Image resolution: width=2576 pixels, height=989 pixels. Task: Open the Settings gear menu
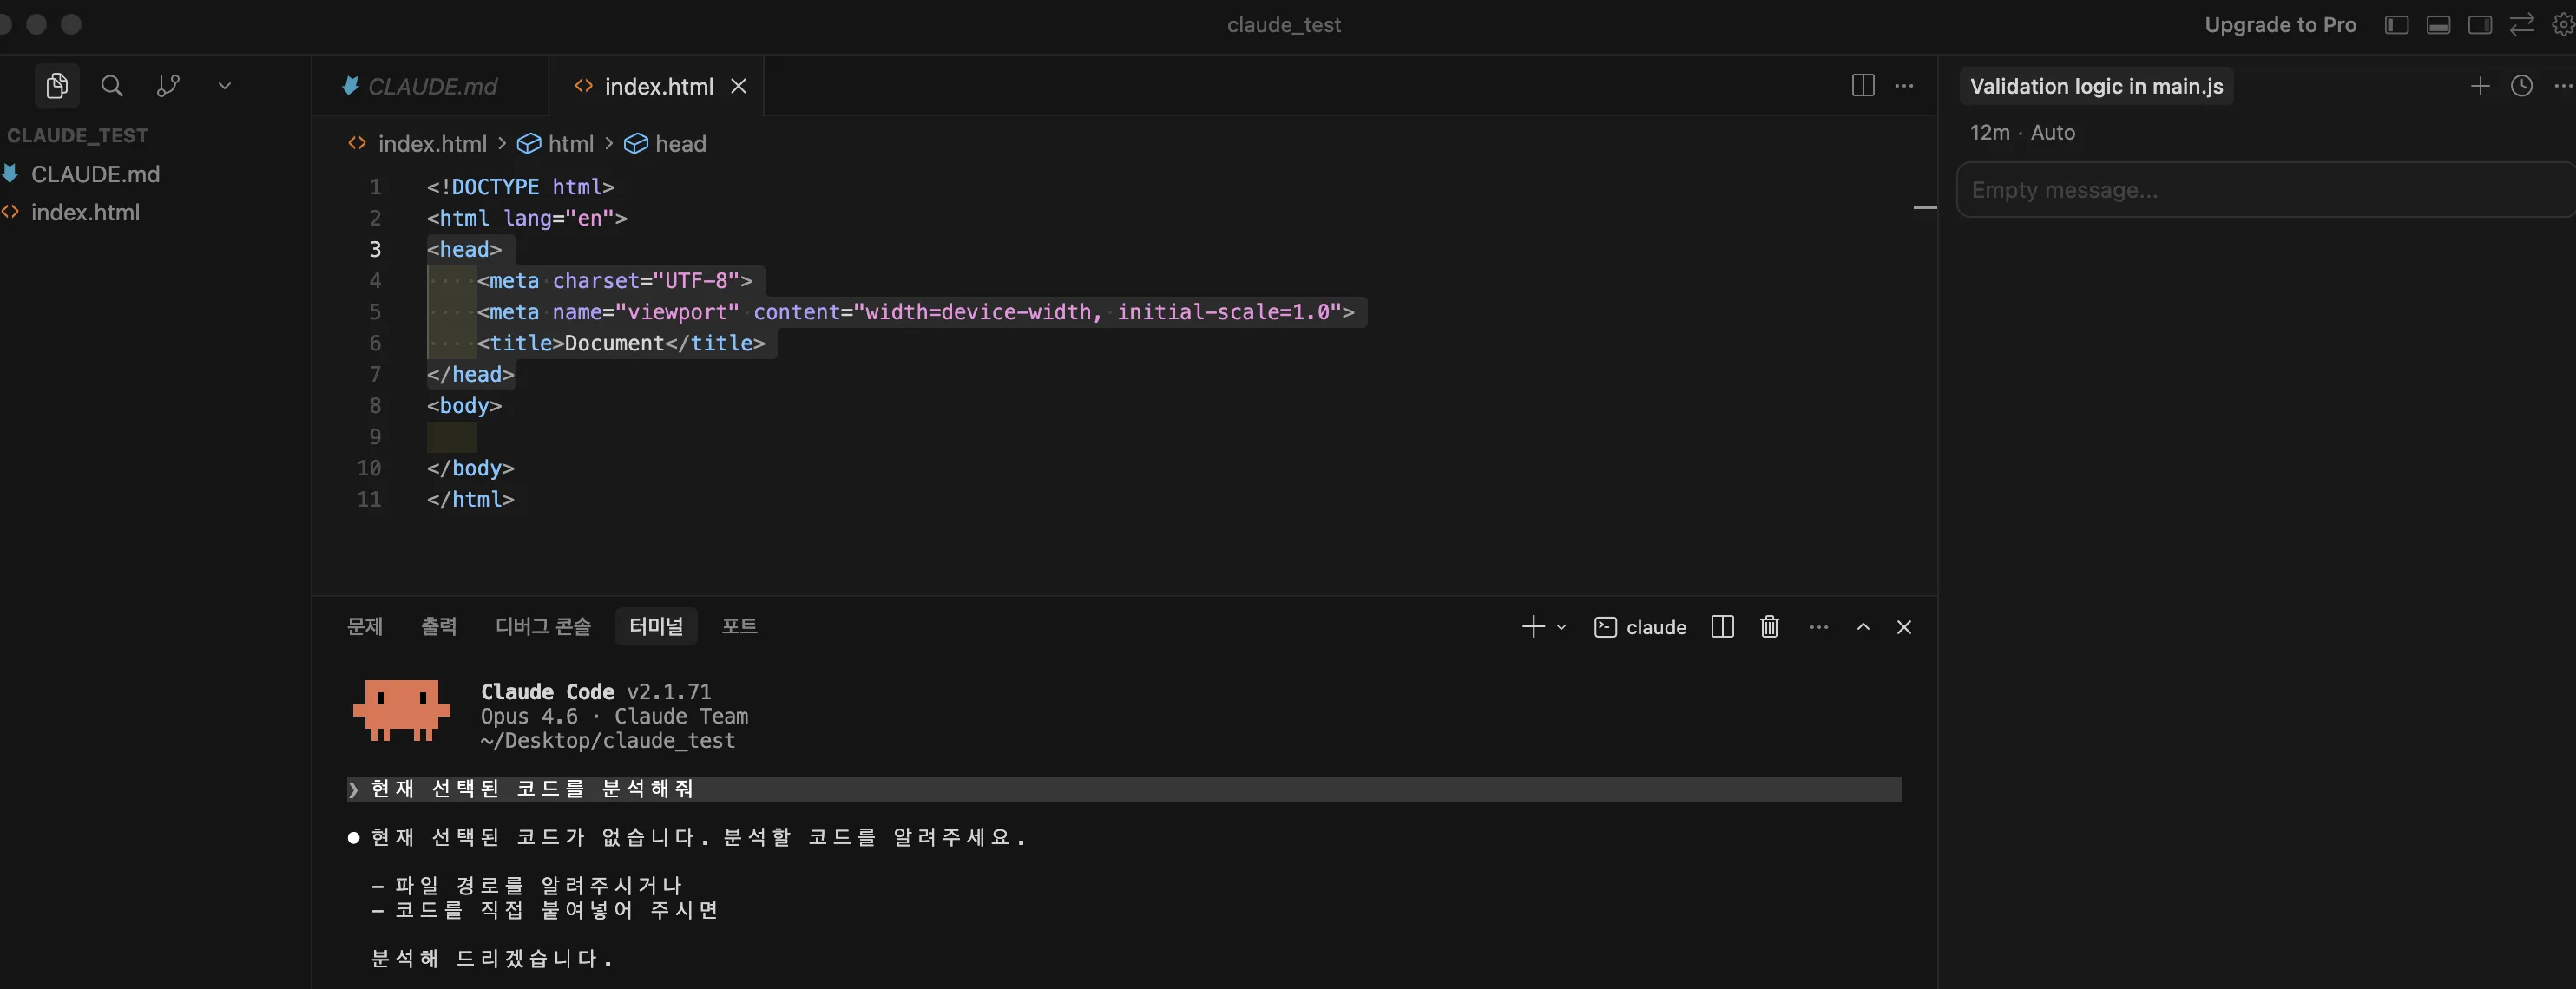pyautogui.click(x=2562, y=24)
